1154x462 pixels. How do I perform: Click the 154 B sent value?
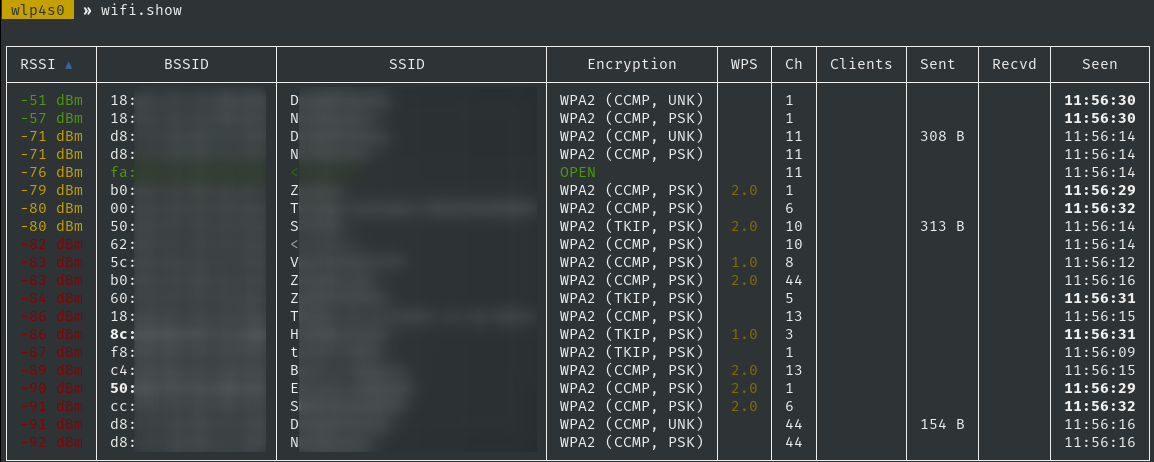click(x=942, y=424)
